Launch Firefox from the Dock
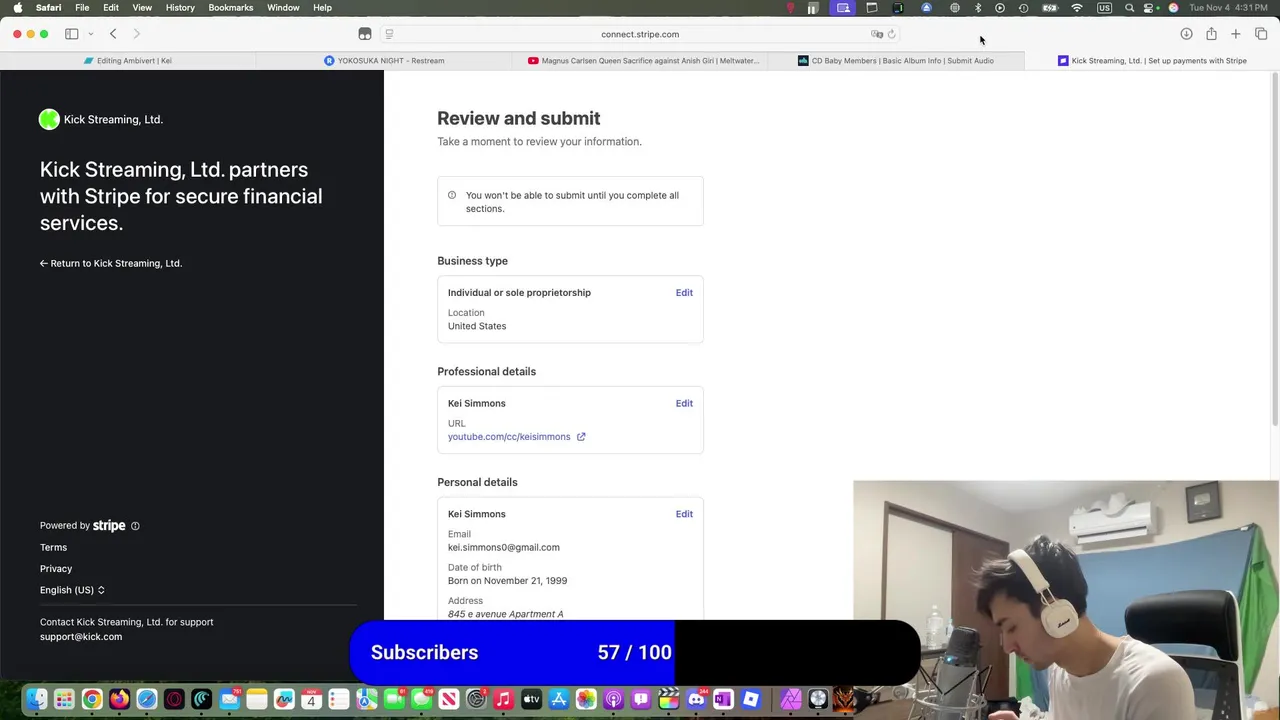Viewport: 1280px width, 720px height. coord(119,700)
